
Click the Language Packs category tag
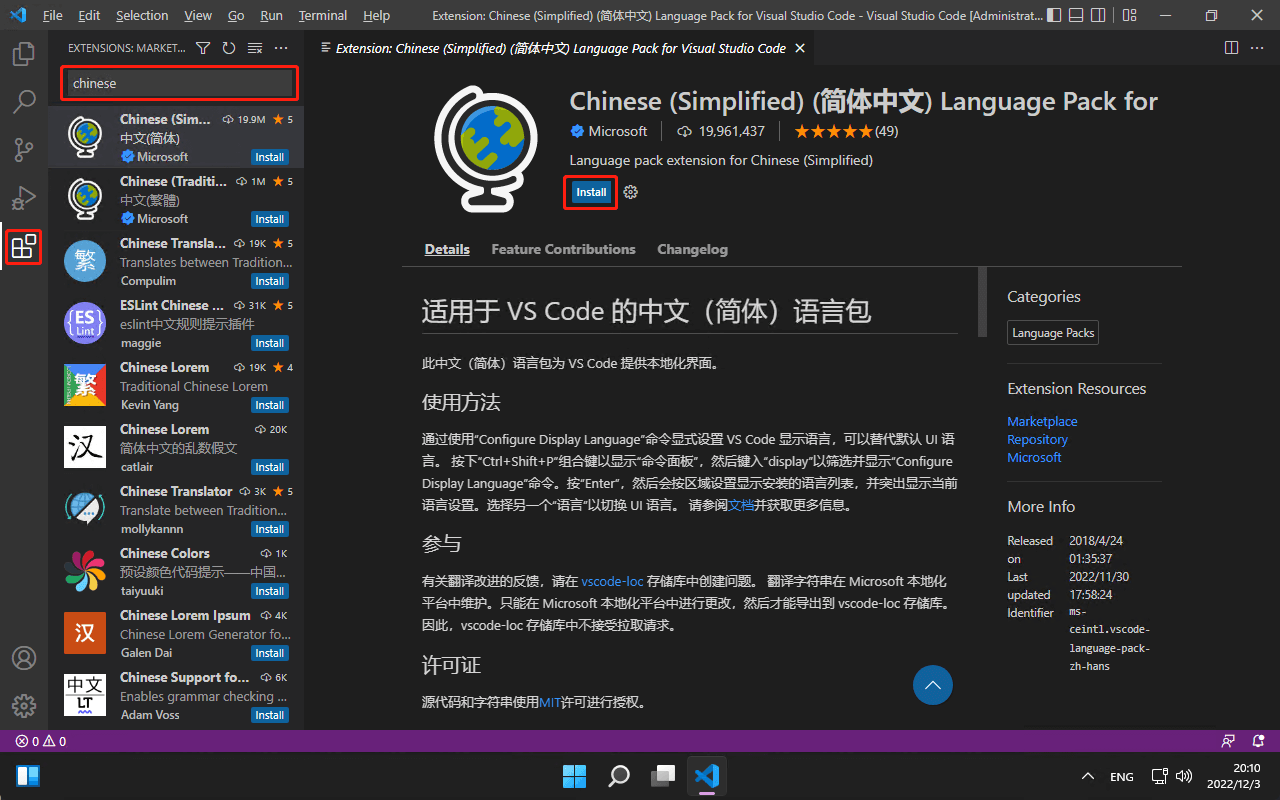1053,333
